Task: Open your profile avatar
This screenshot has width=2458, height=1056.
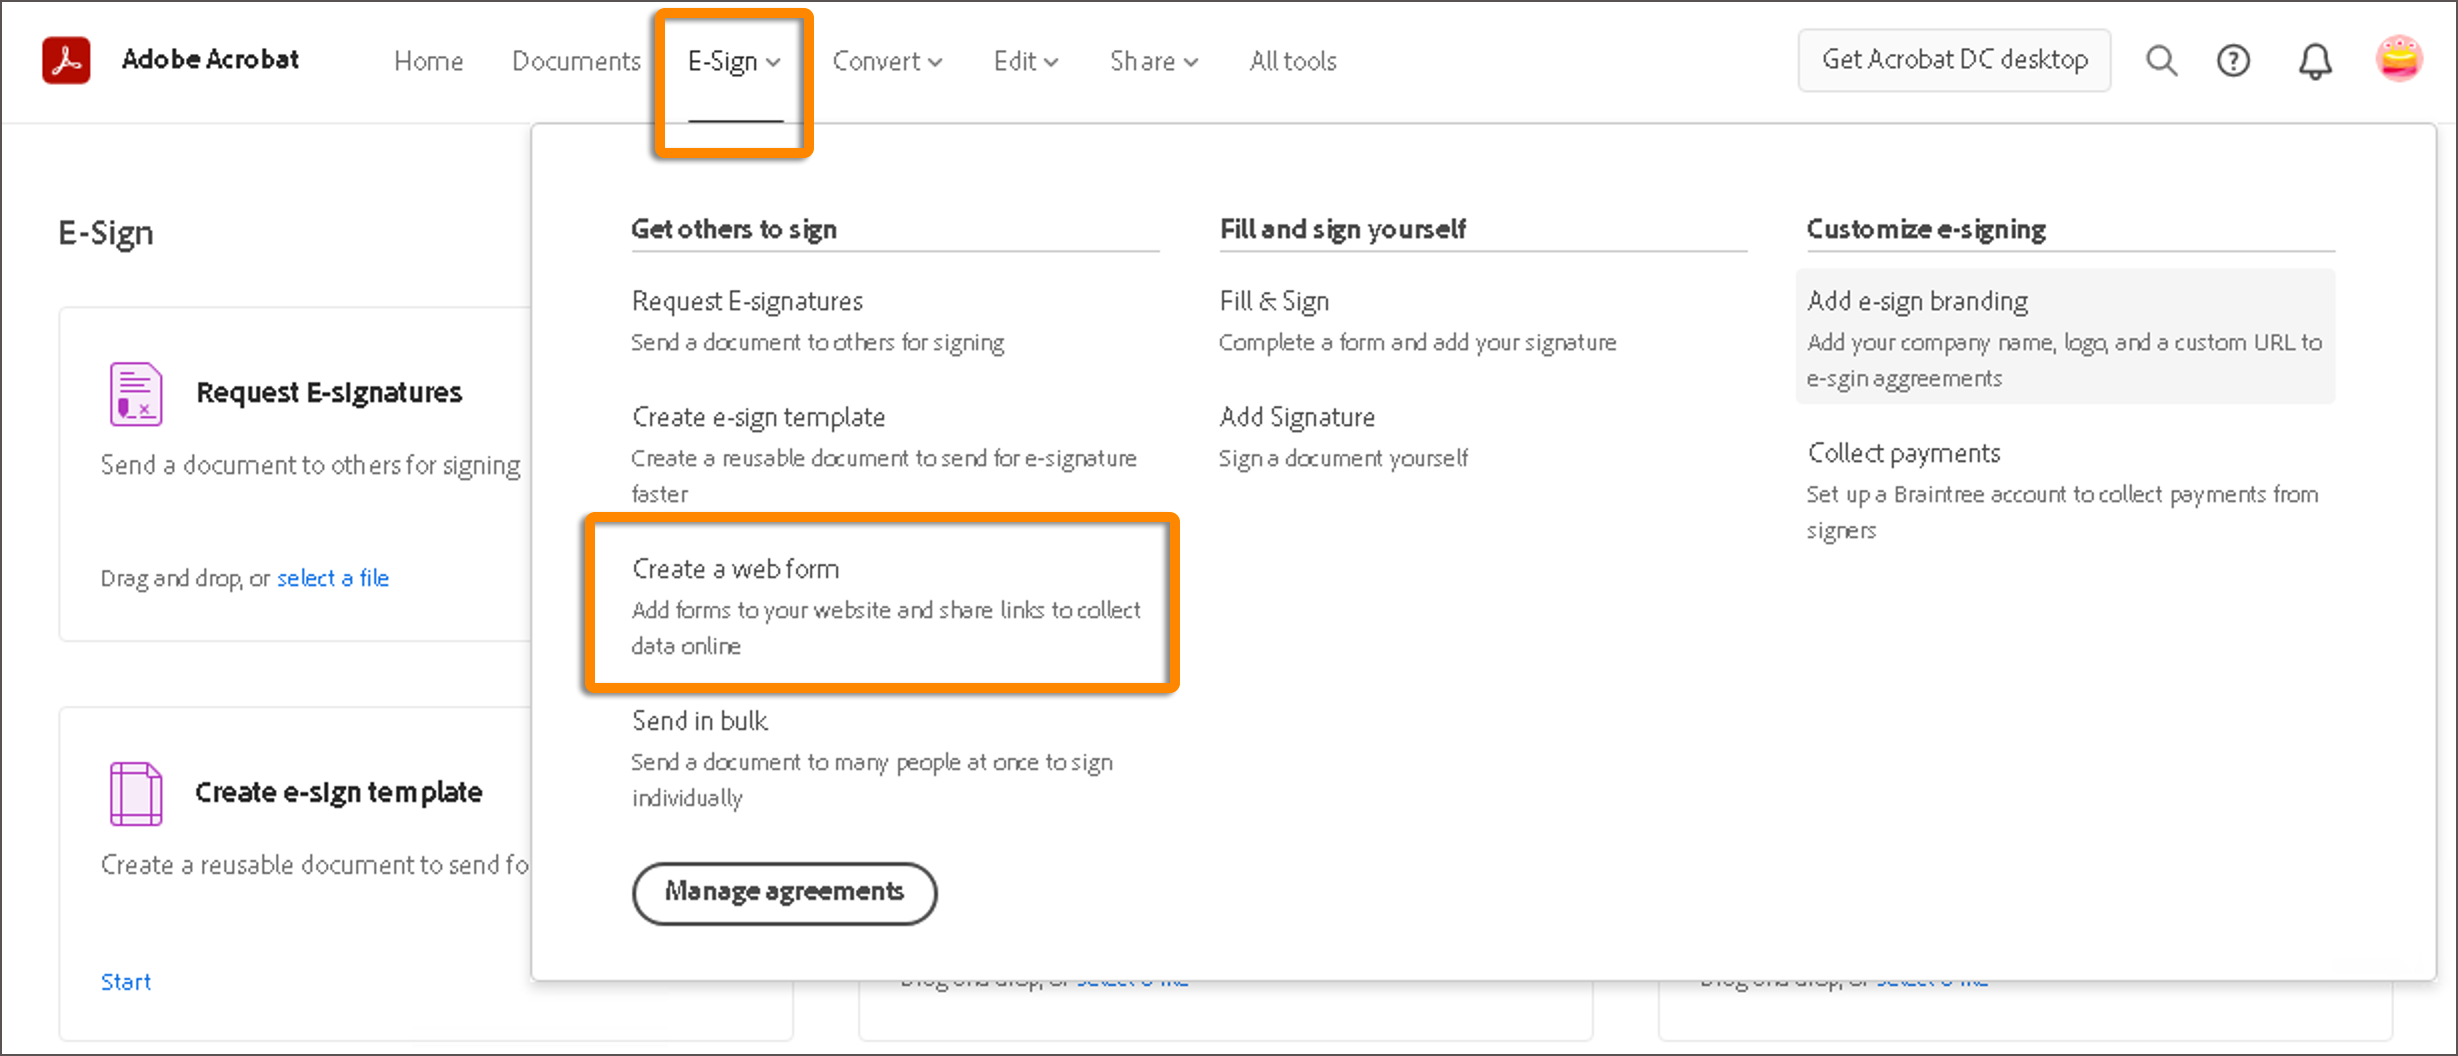Action: pyautogui.click(x=2399, y=59)
